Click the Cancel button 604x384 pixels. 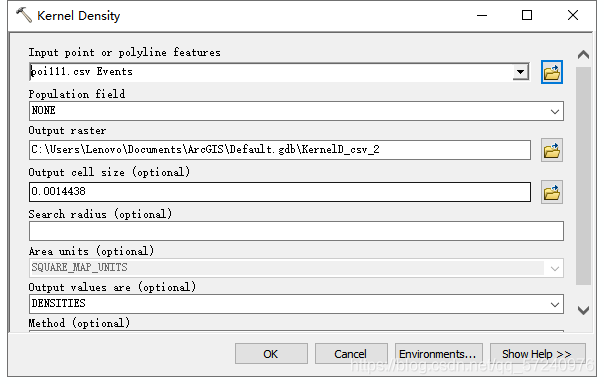pyautogui.click(x=351, y=354)
